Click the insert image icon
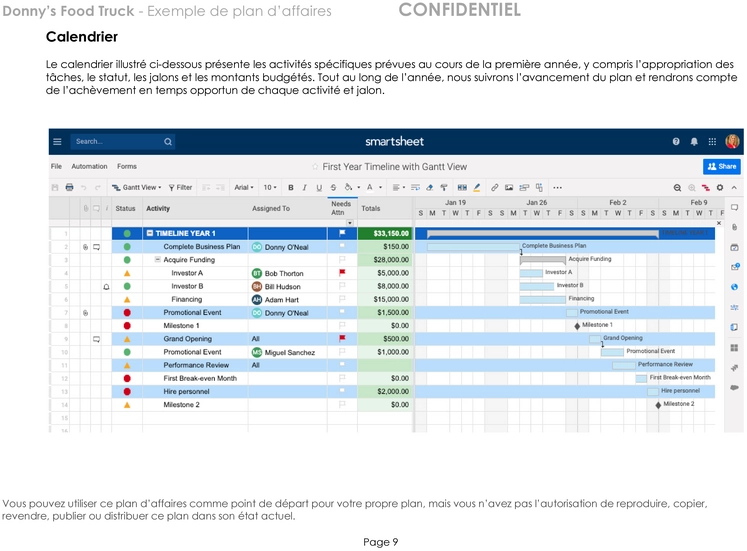 click(x=509, y=188)
